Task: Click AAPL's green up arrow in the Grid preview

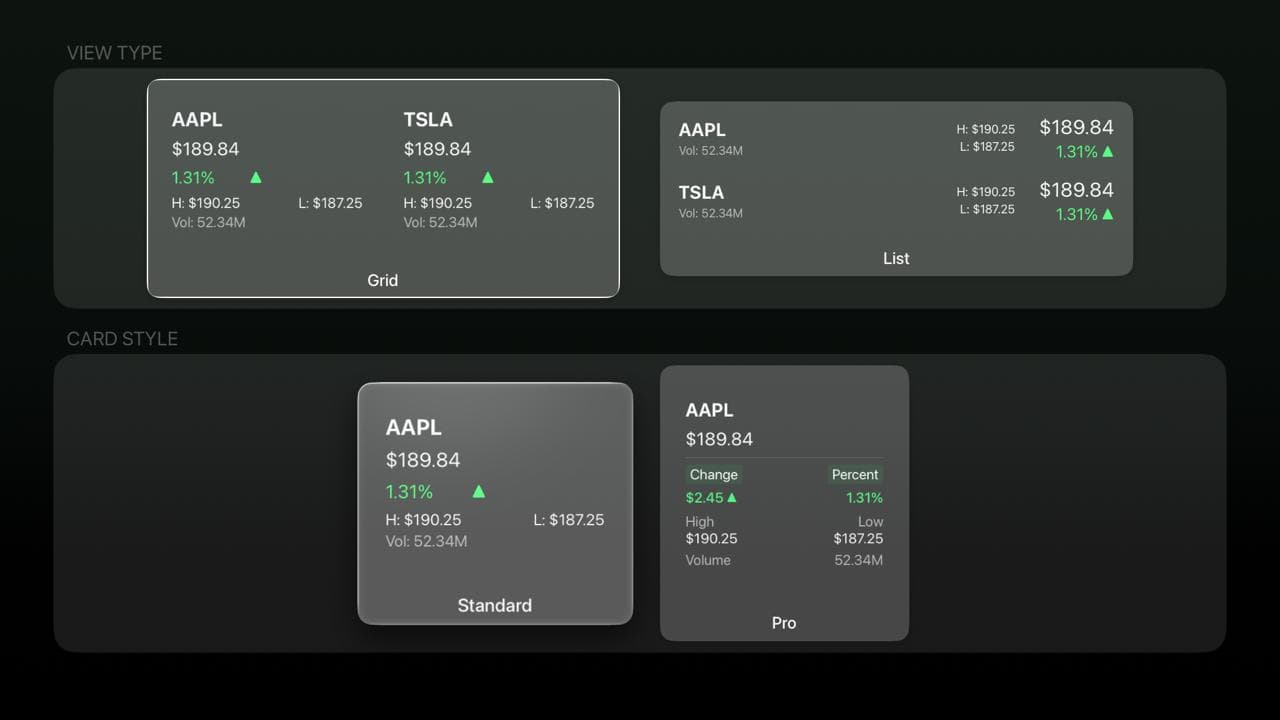Action: click(x=255, y=177)
